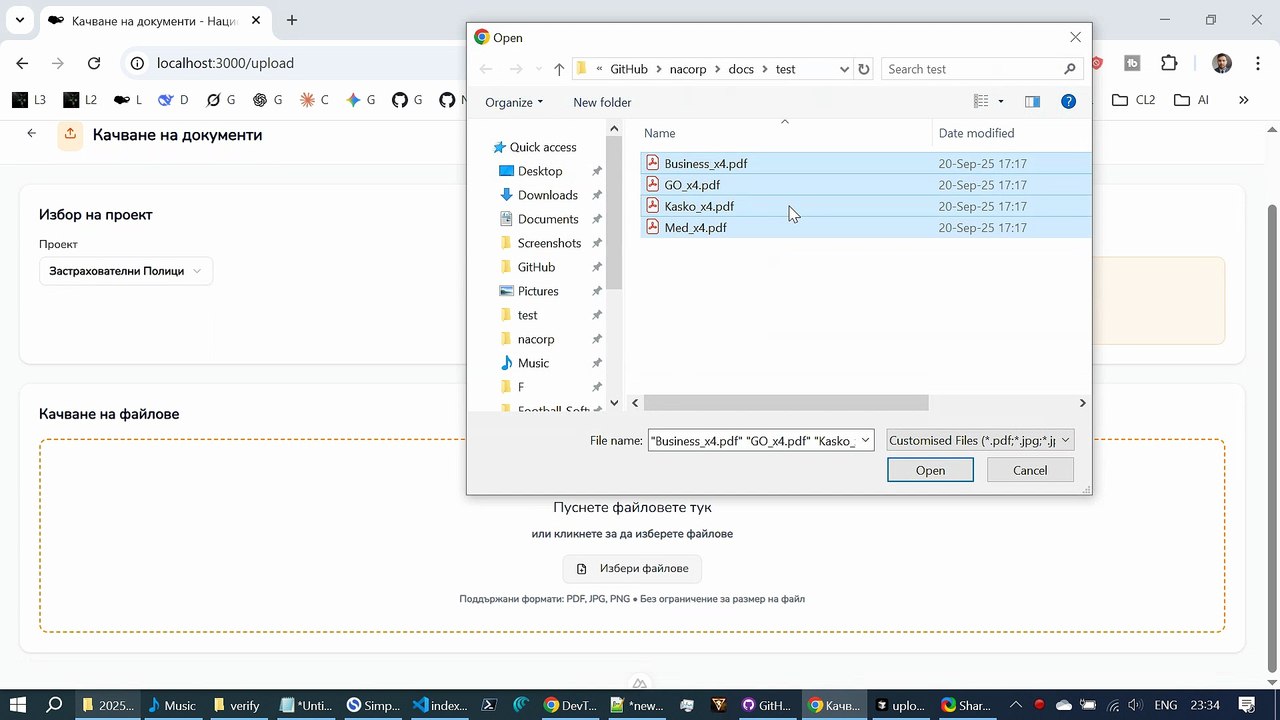Sort files by the Name column header

coord(659,133)
